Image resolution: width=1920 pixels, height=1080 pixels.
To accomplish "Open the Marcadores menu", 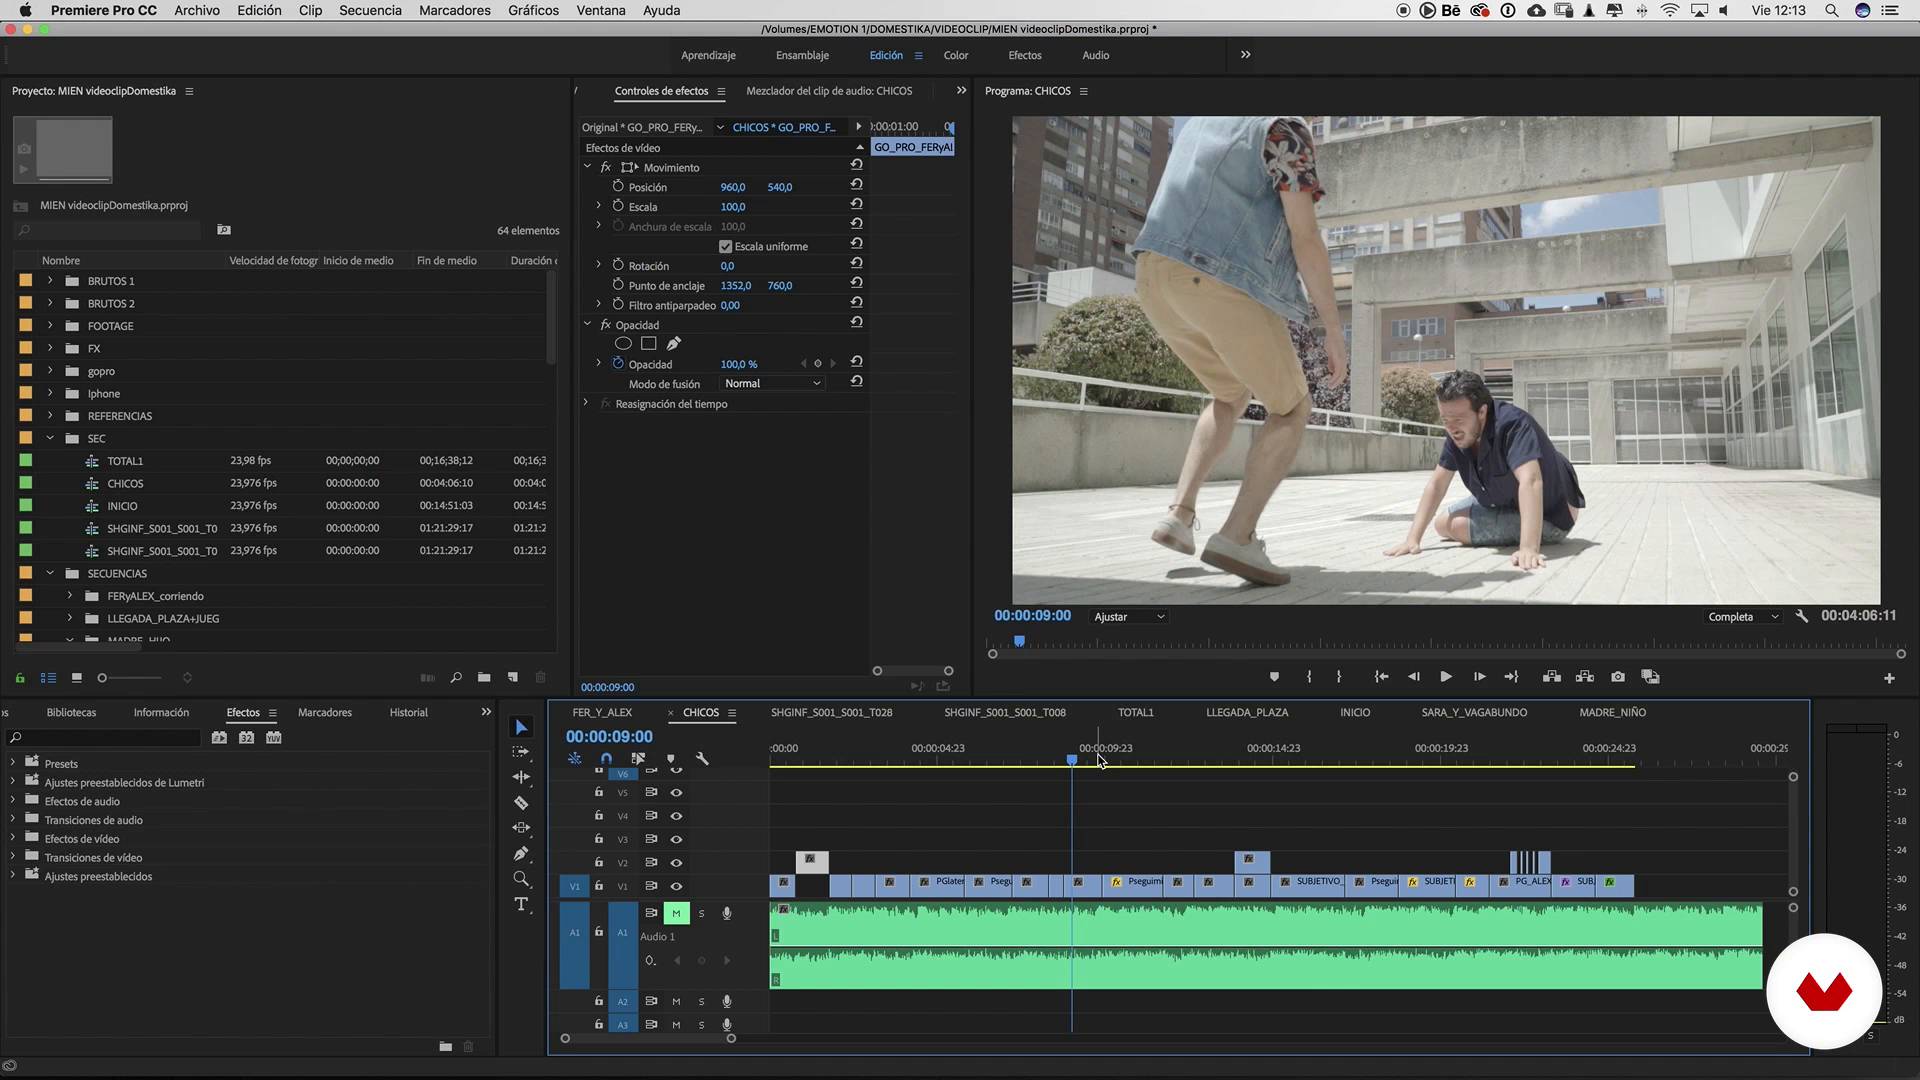I will pos(455,10).
